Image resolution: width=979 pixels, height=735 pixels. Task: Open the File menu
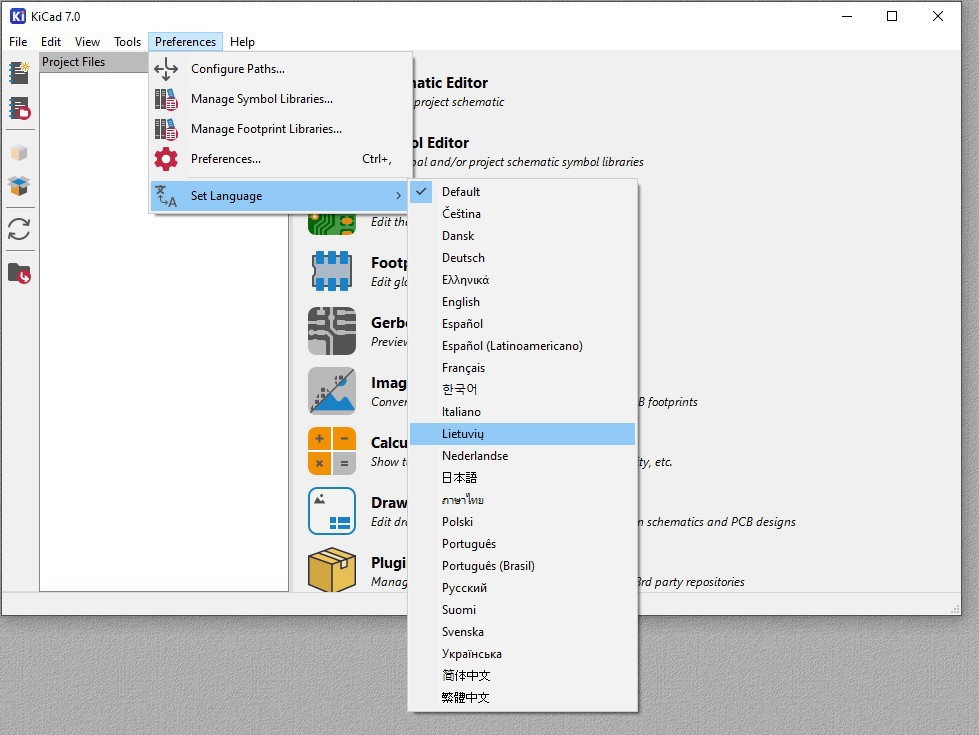tap(18, 42)
